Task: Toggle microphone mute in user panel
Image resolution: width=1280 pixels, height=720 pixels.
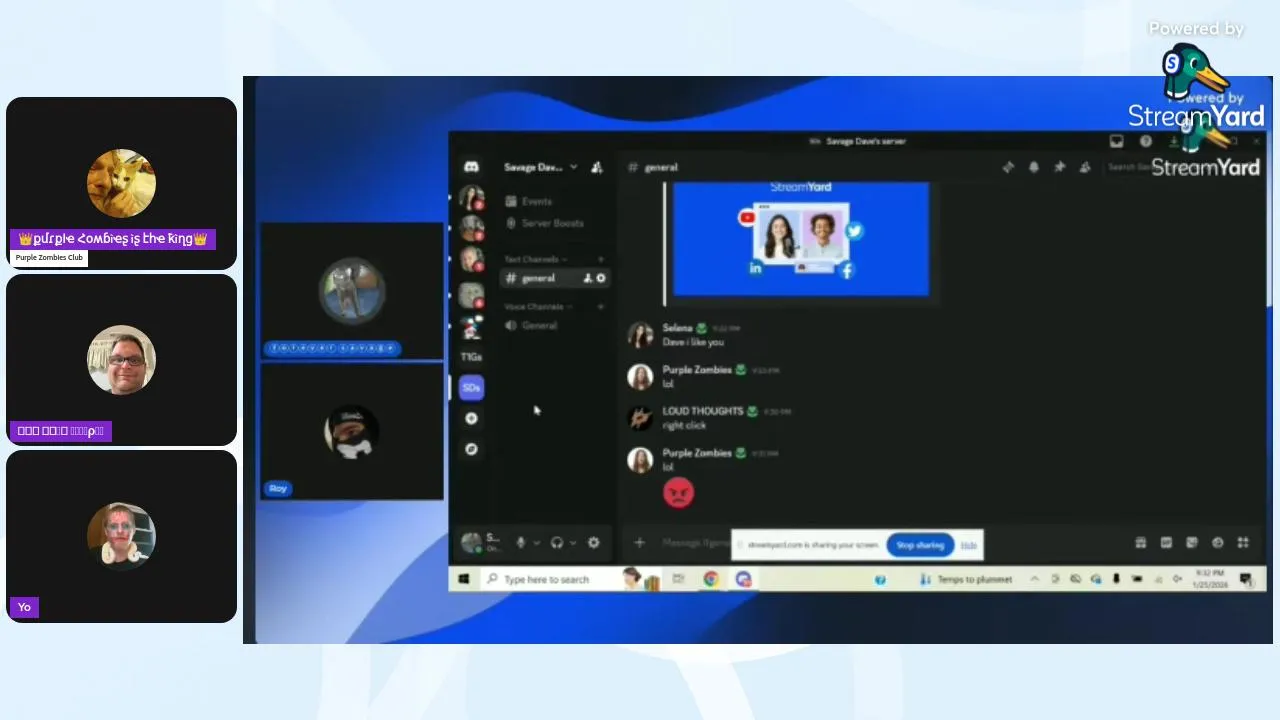Action: [x=520, y=543]
